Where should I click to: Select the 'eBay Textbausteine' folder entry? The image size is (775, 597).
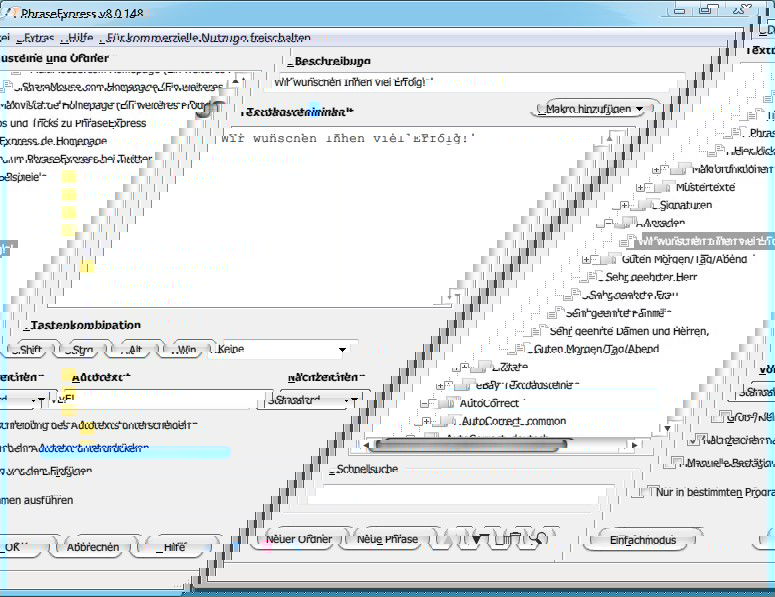pyautogui.click(x=526, y=385)
